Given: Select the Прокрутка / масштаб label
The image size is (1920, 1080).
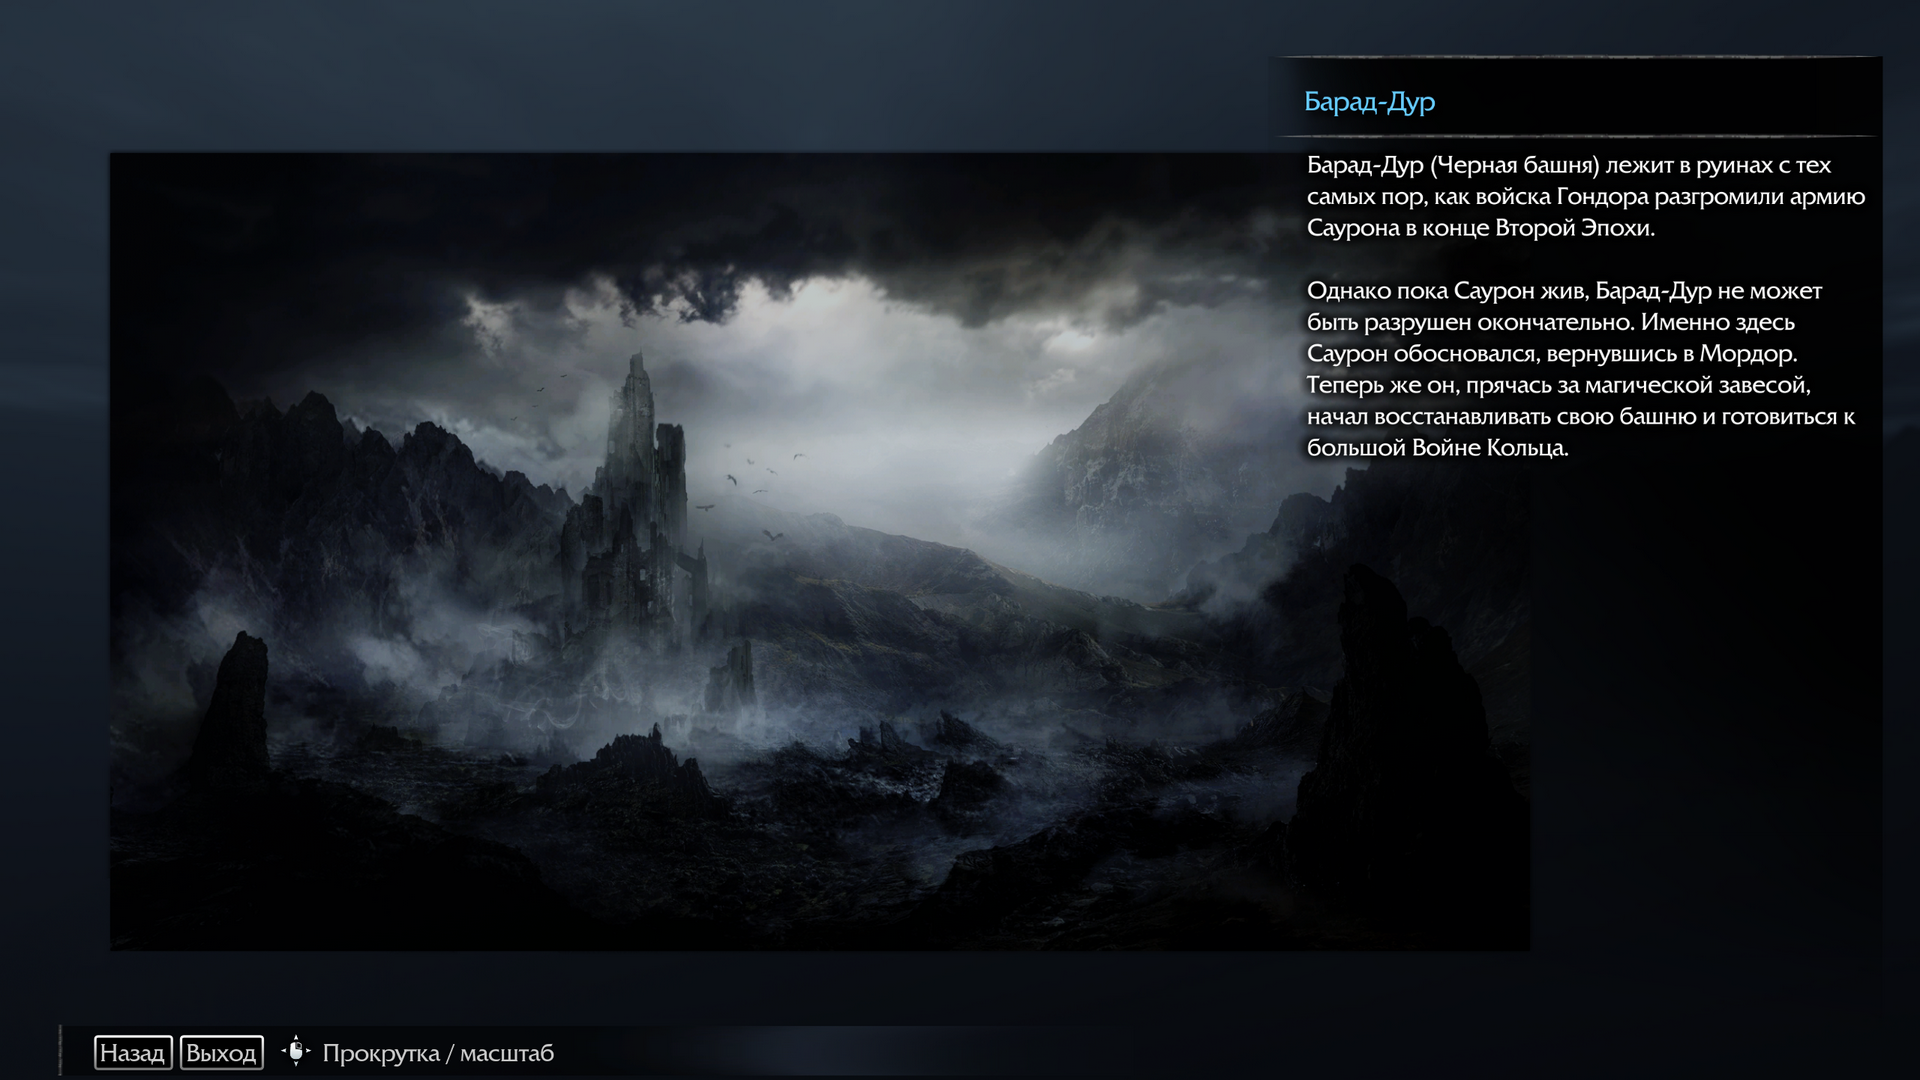Looking at the screenshot, I should (437, 1053).
